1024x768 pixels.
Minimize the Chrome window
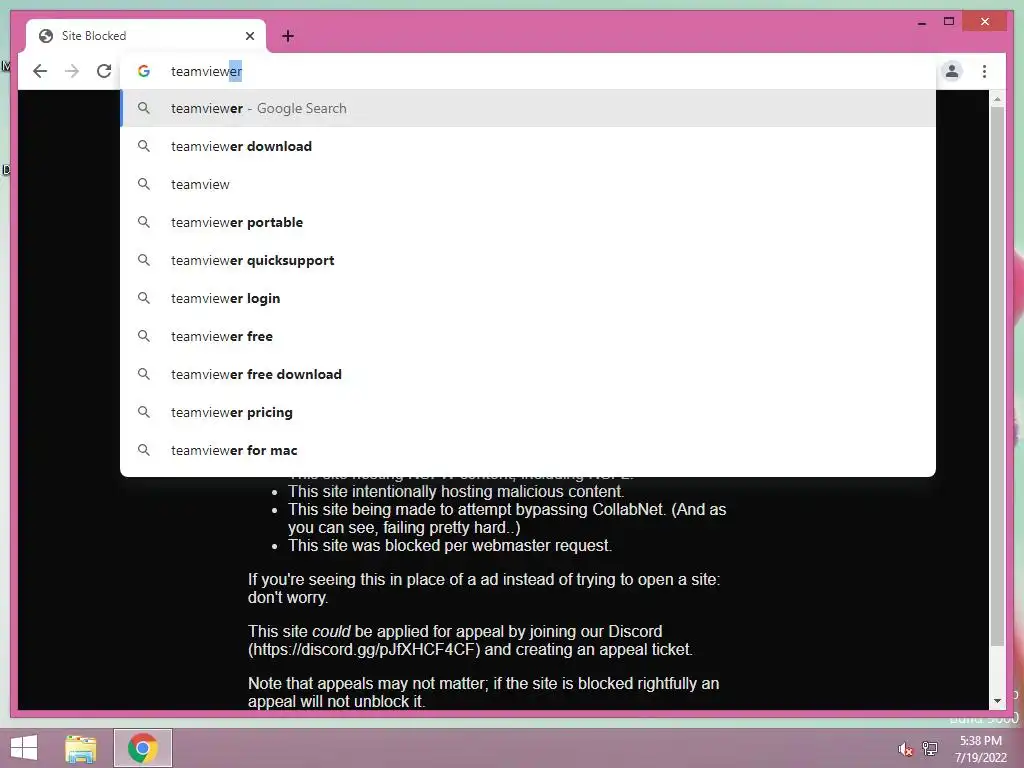(921, 22)
